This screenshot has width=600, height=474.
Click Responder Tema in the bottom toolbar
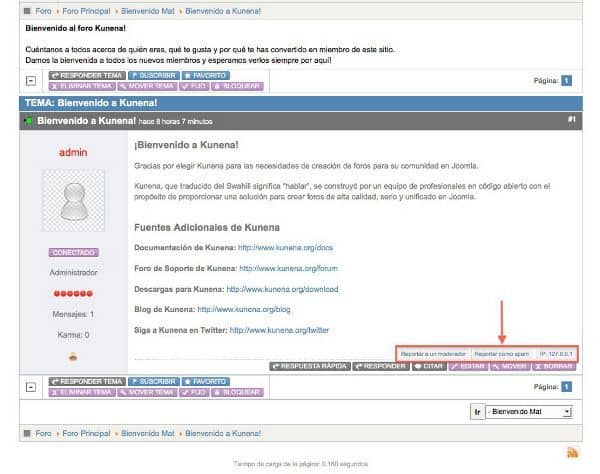coord(87,381)
